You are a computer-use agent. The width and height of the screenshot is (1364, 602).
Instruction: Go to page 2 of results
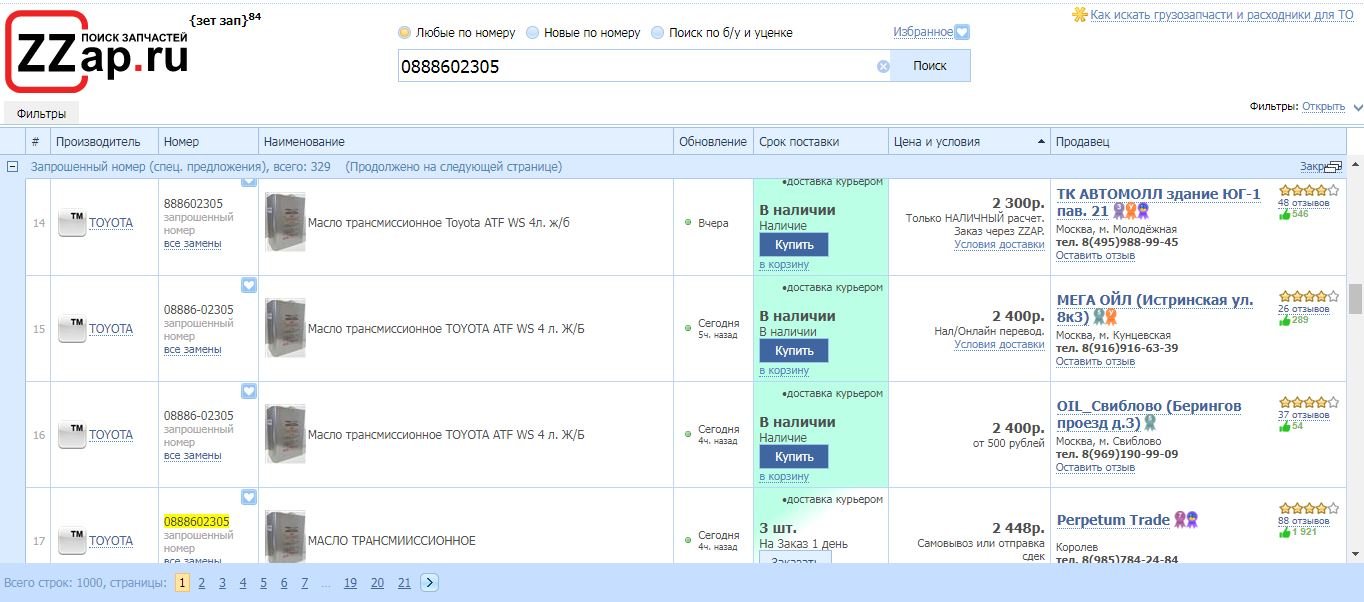tap(201, 583)
